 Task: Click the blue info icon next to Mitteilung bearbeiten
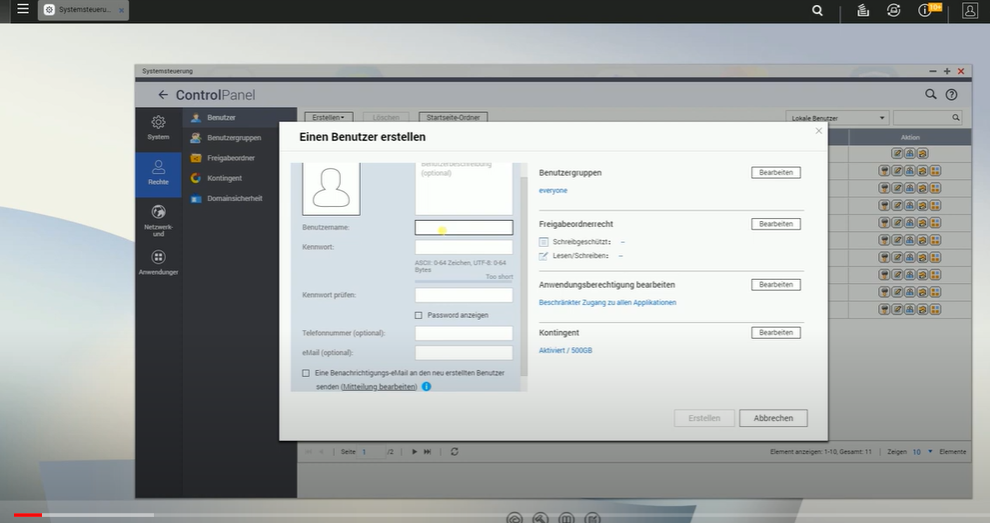point(426,386)
